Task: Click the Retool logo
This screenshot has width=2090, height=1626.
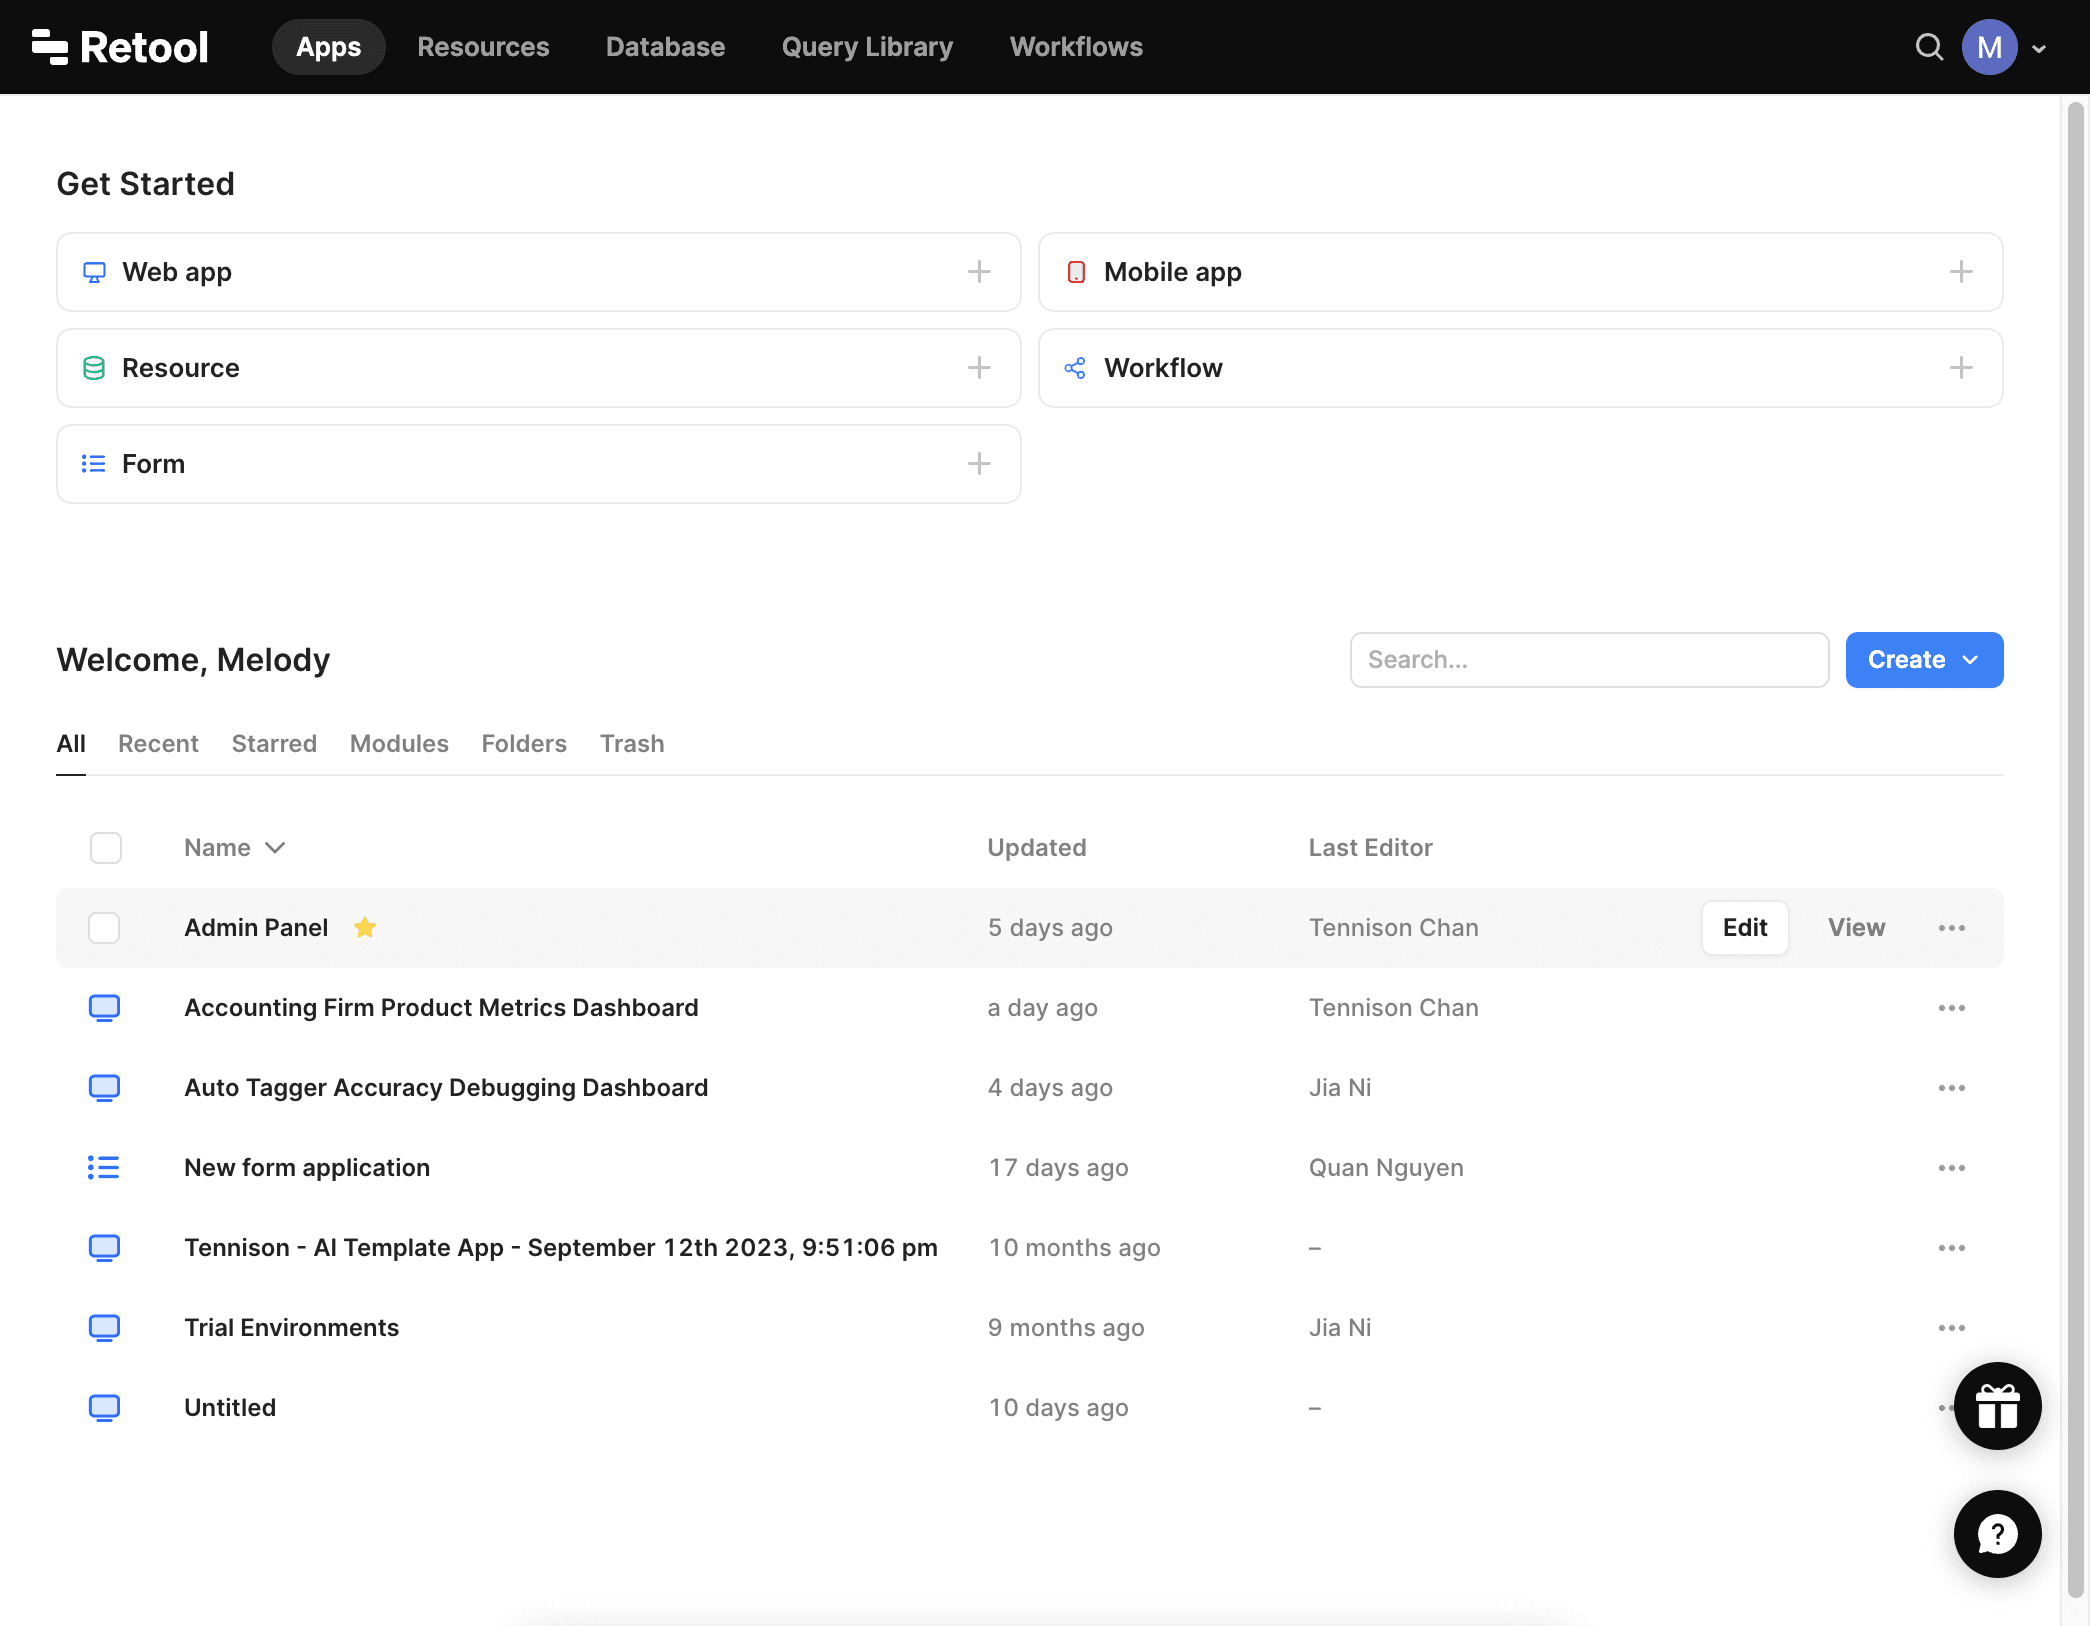Action: [120, 46]
